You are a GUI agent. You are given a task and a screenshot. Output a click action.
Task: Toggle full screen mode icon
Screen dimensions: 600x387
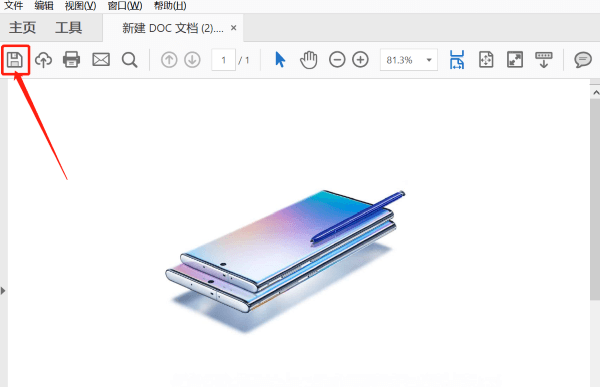(515, 60)
